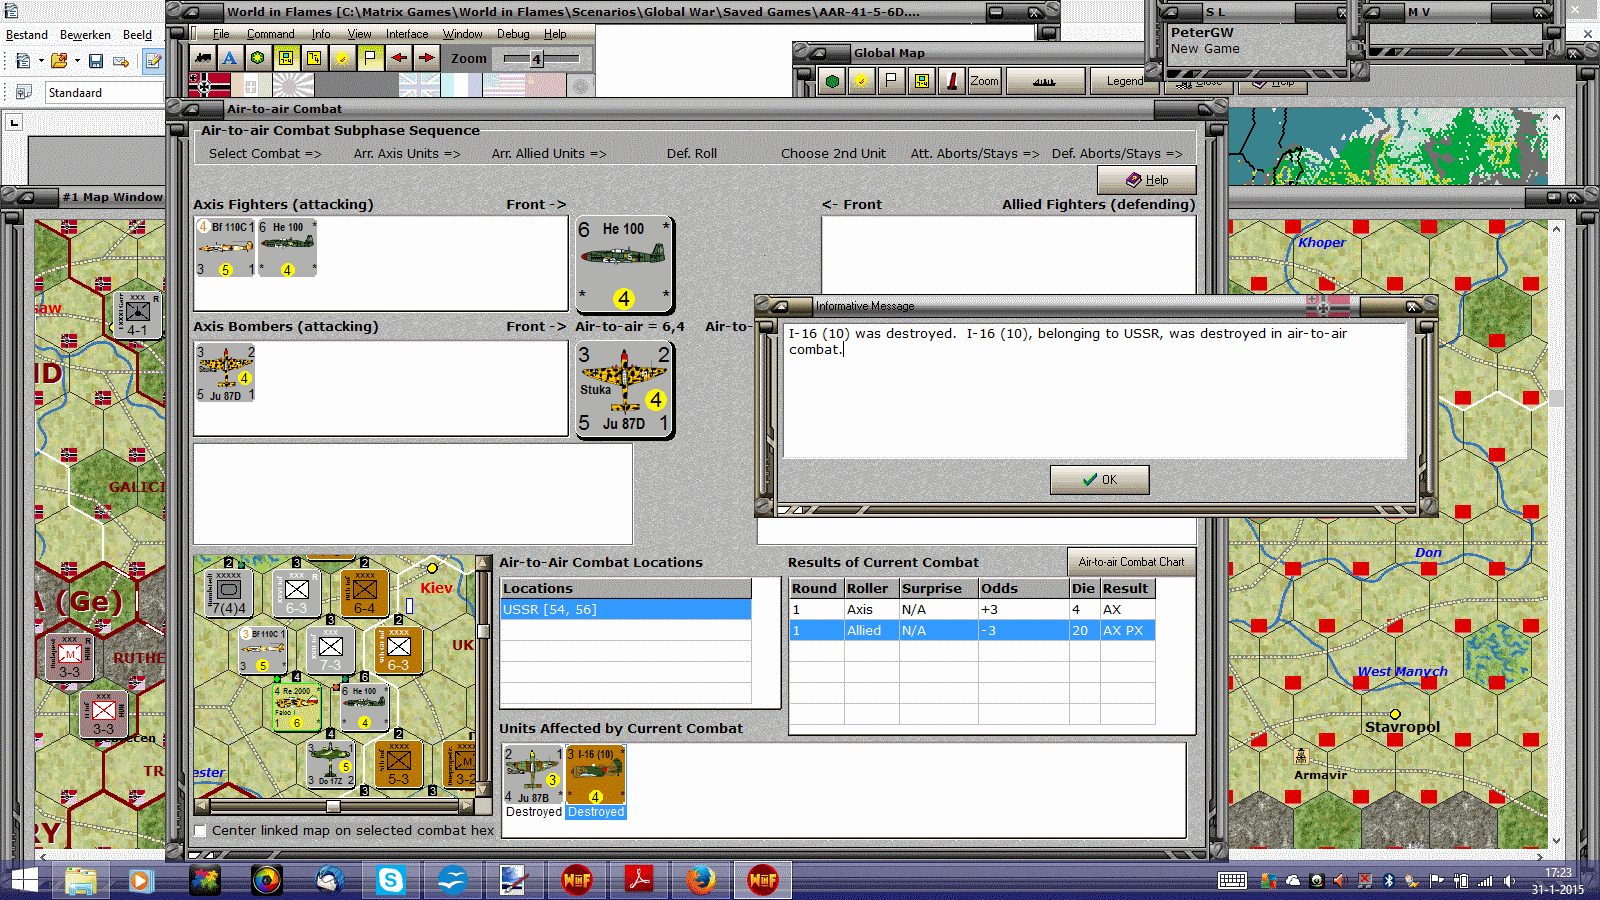Click the ship silhouette button in Global Map
Image resolution: width=1600 pixels, height=900 pixels.
[x=1044, y=81]
